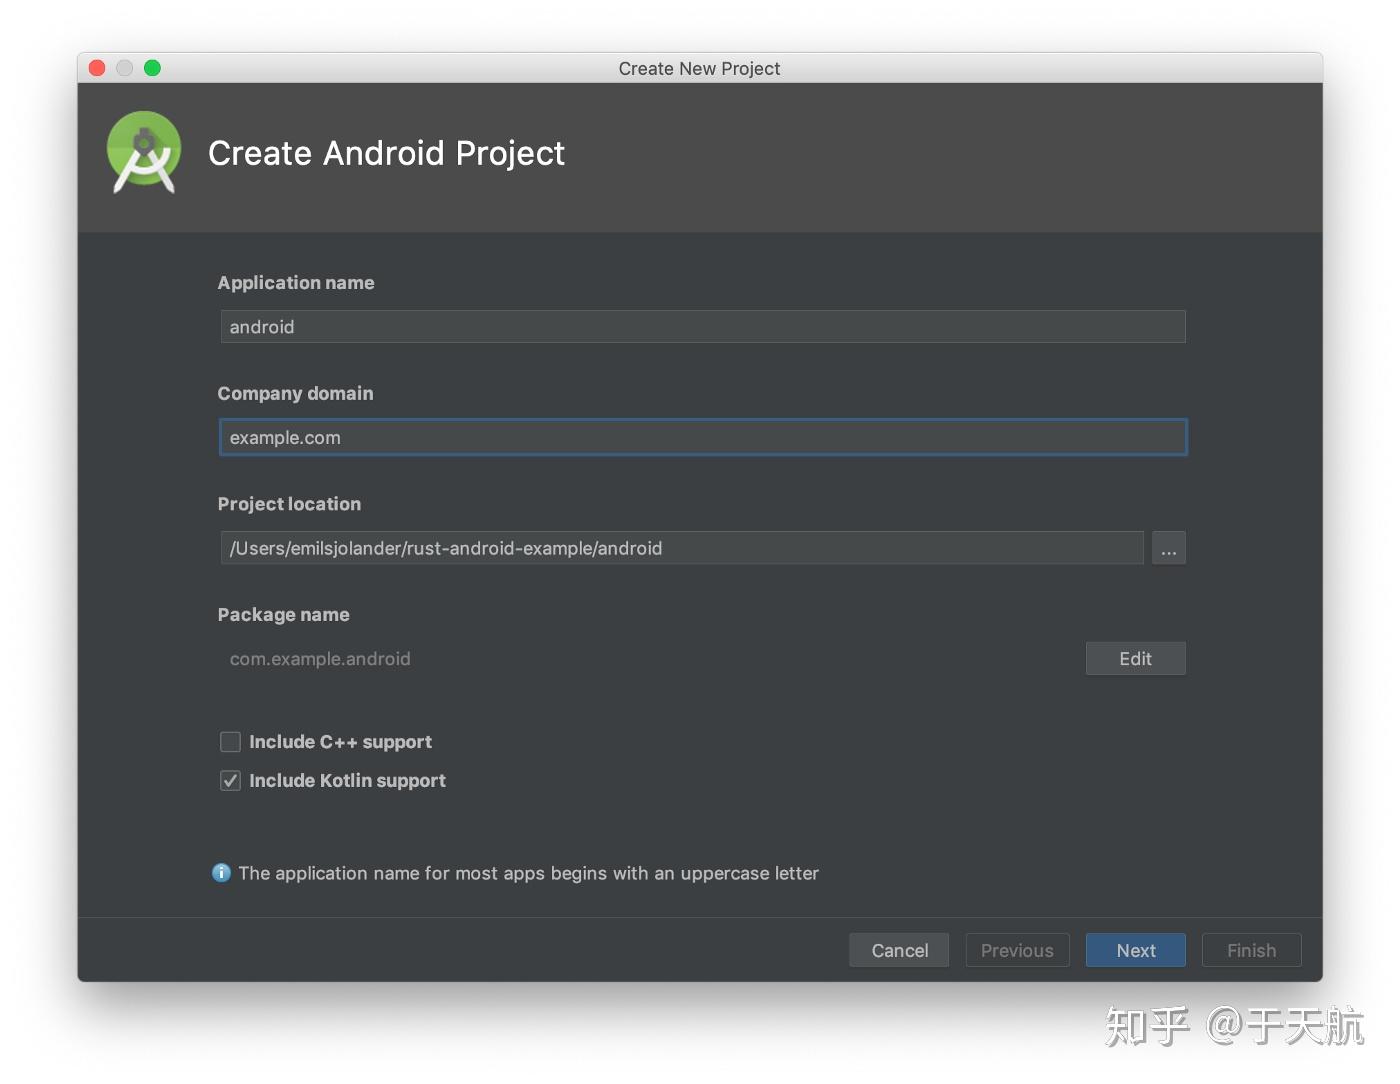Click the Project location label
The image size is (1400, 1084).
289,504
